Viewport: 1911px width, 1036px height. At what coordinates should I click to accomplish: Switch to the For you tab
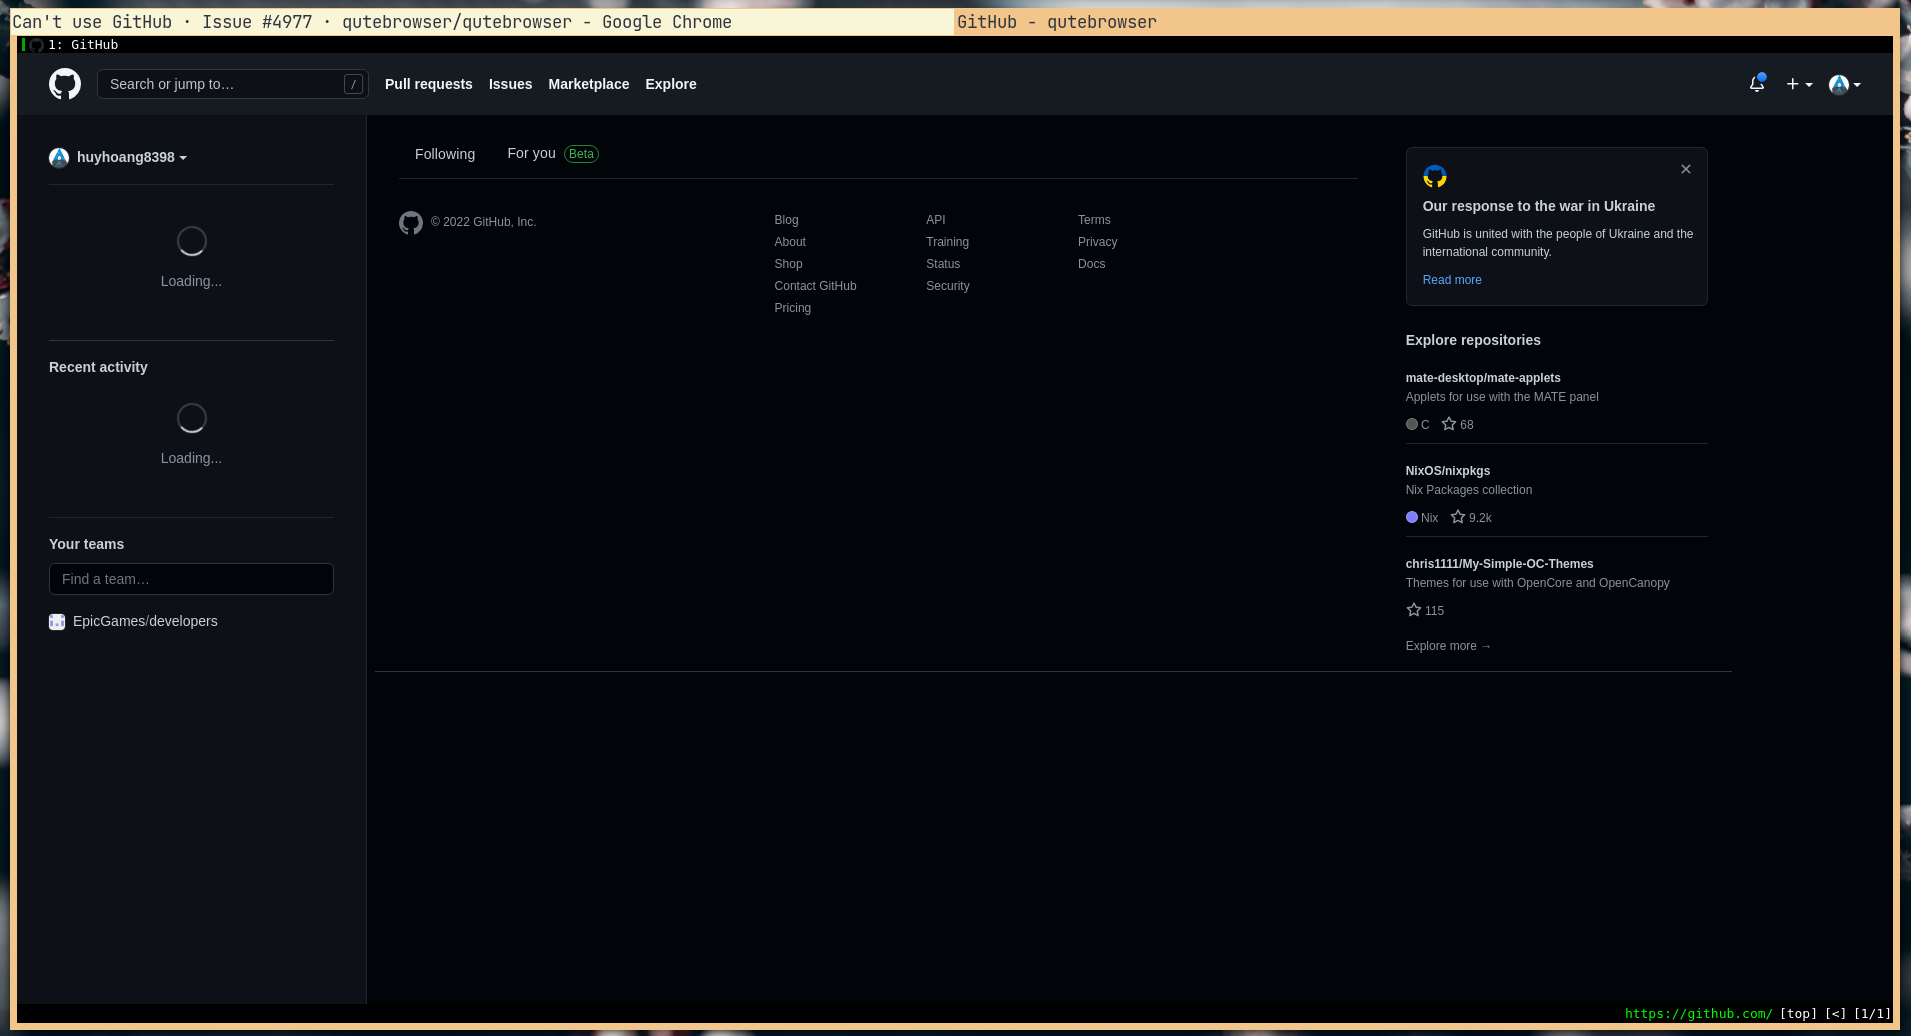pos(531,153)
